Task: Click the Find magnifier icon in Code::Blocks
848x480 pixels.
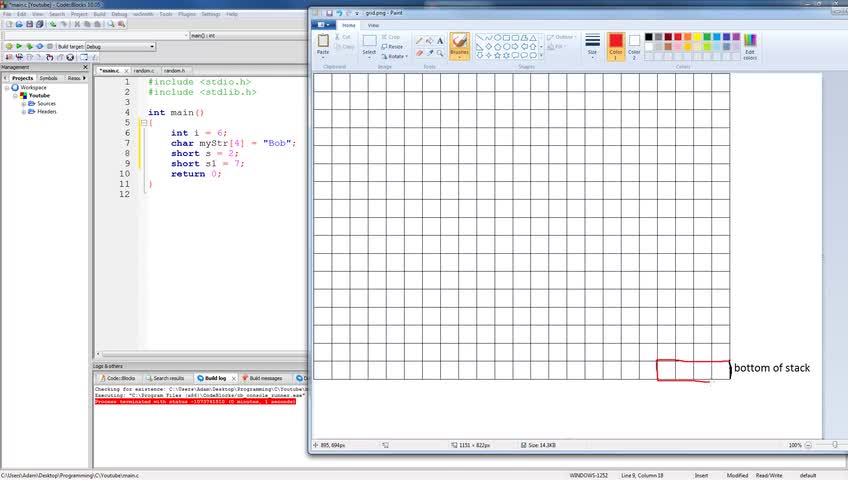Action: point(111,24)
